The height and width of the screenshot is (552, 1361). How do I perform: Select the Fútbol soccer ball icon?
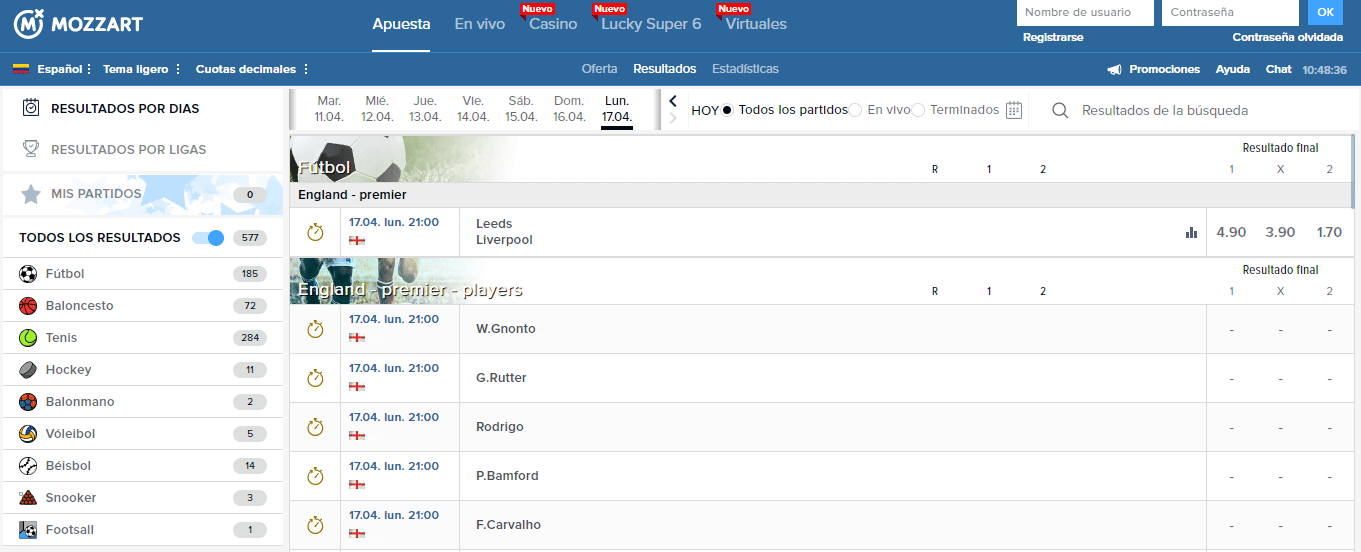click(x=28, y=274)
